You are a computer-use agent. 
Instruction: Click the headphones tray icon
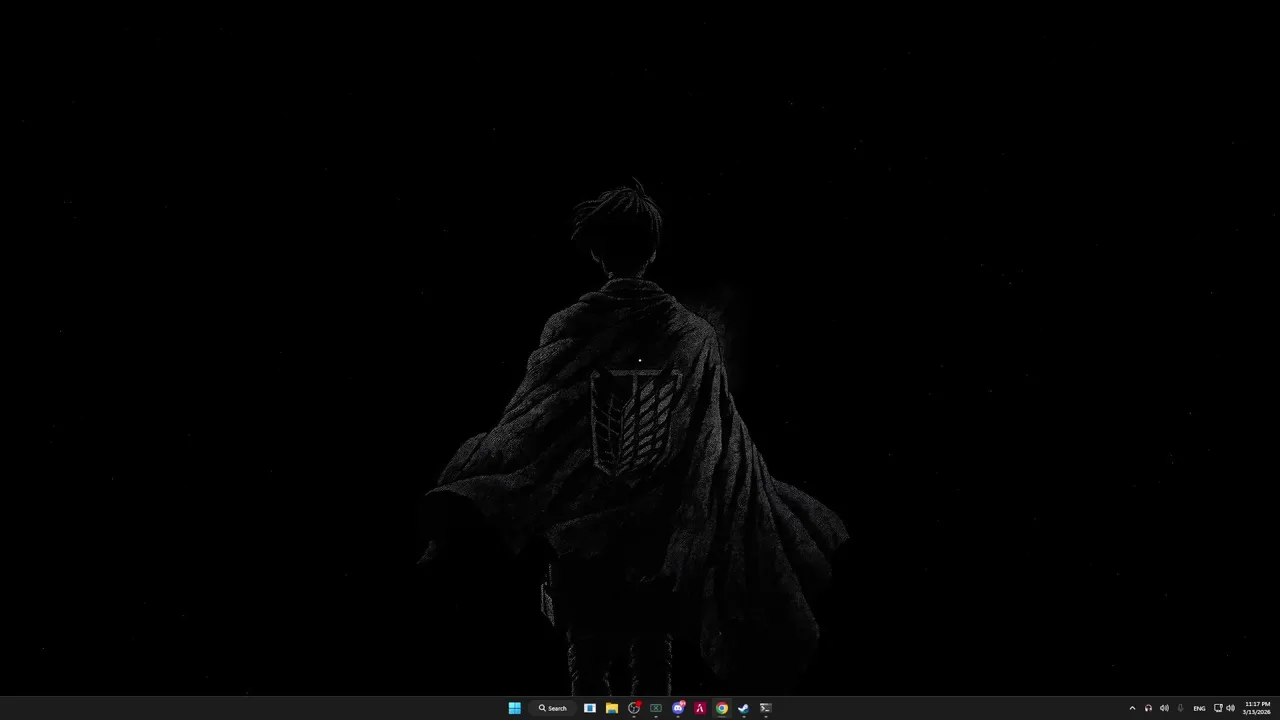click(x=1148, y=708)
